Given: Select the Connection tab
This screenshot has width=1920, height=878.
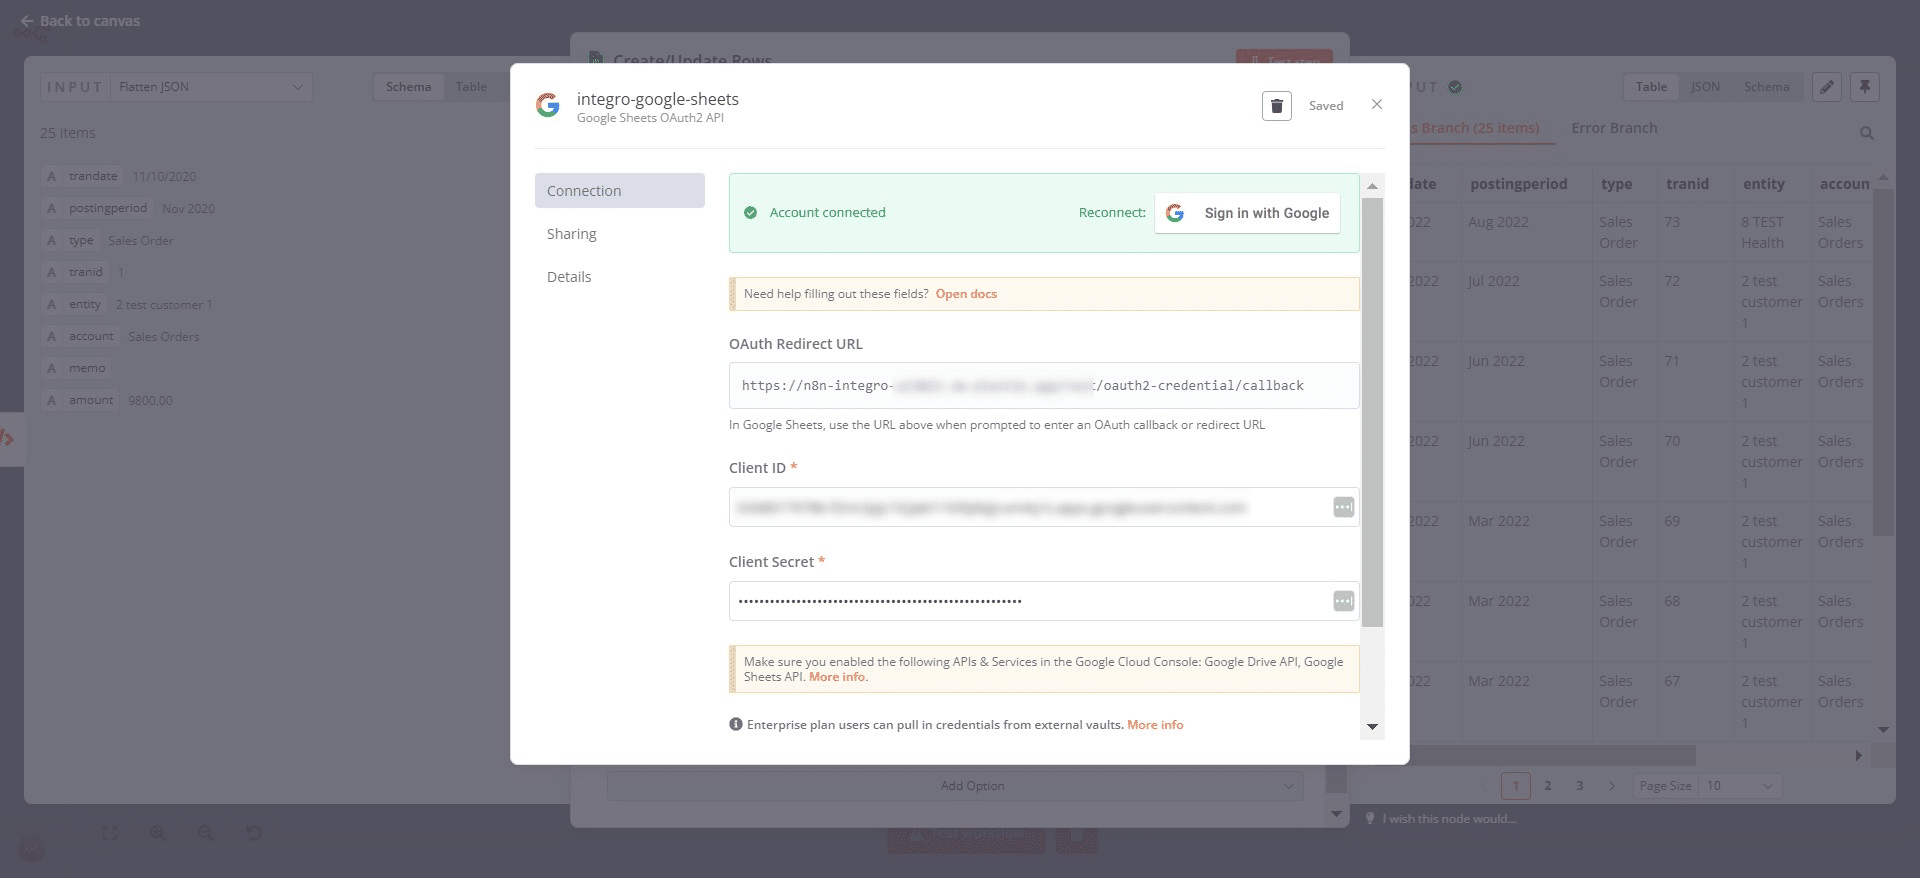Looking at the screenshot, I should [619, 191].
